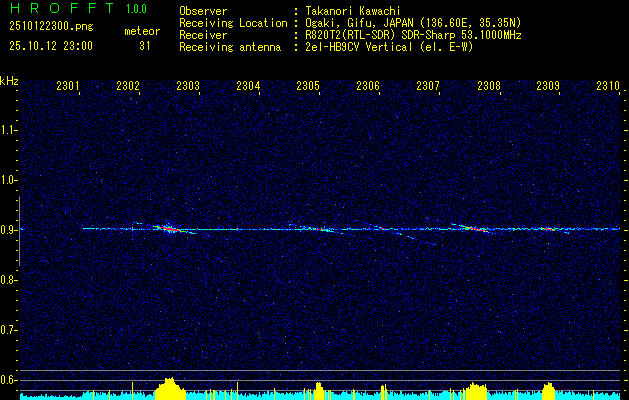Click the 2301 time marker

68,85
